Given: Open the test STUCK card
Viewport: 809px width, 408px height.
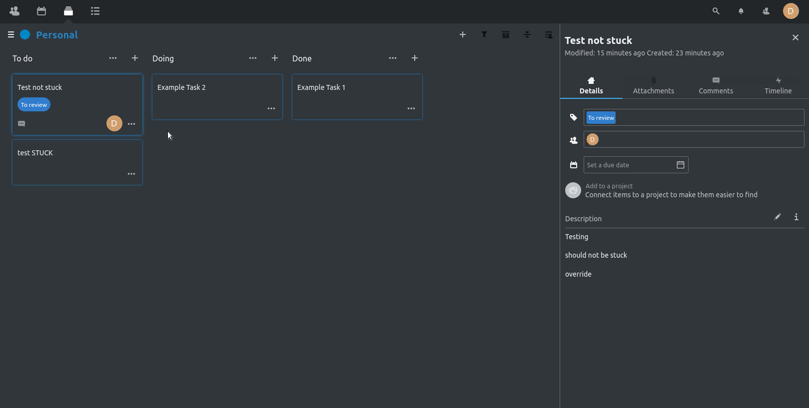Looking at the screenshot, I should [x=77, y=162].
